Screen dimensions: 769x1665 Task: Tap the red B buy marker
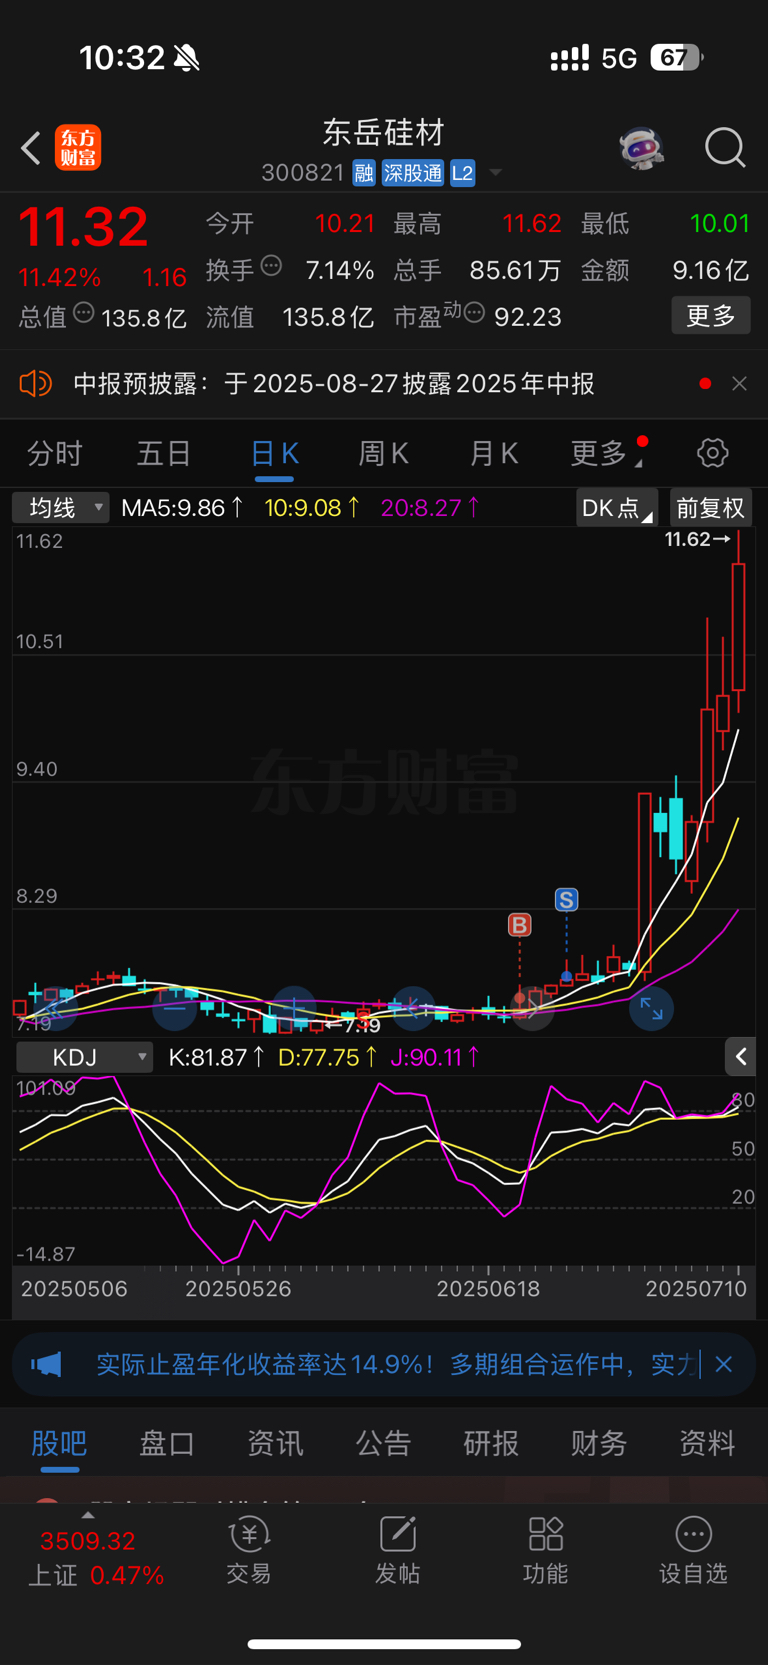[x=519, y=925]
